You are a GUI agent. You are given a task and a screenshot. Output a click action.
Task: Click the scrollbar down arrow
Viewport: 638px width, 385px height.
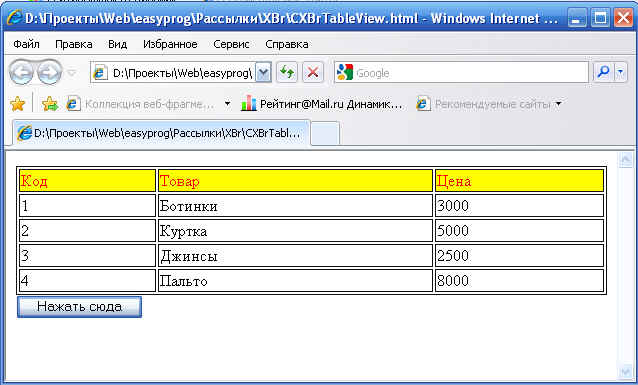(x=625, y=371)
